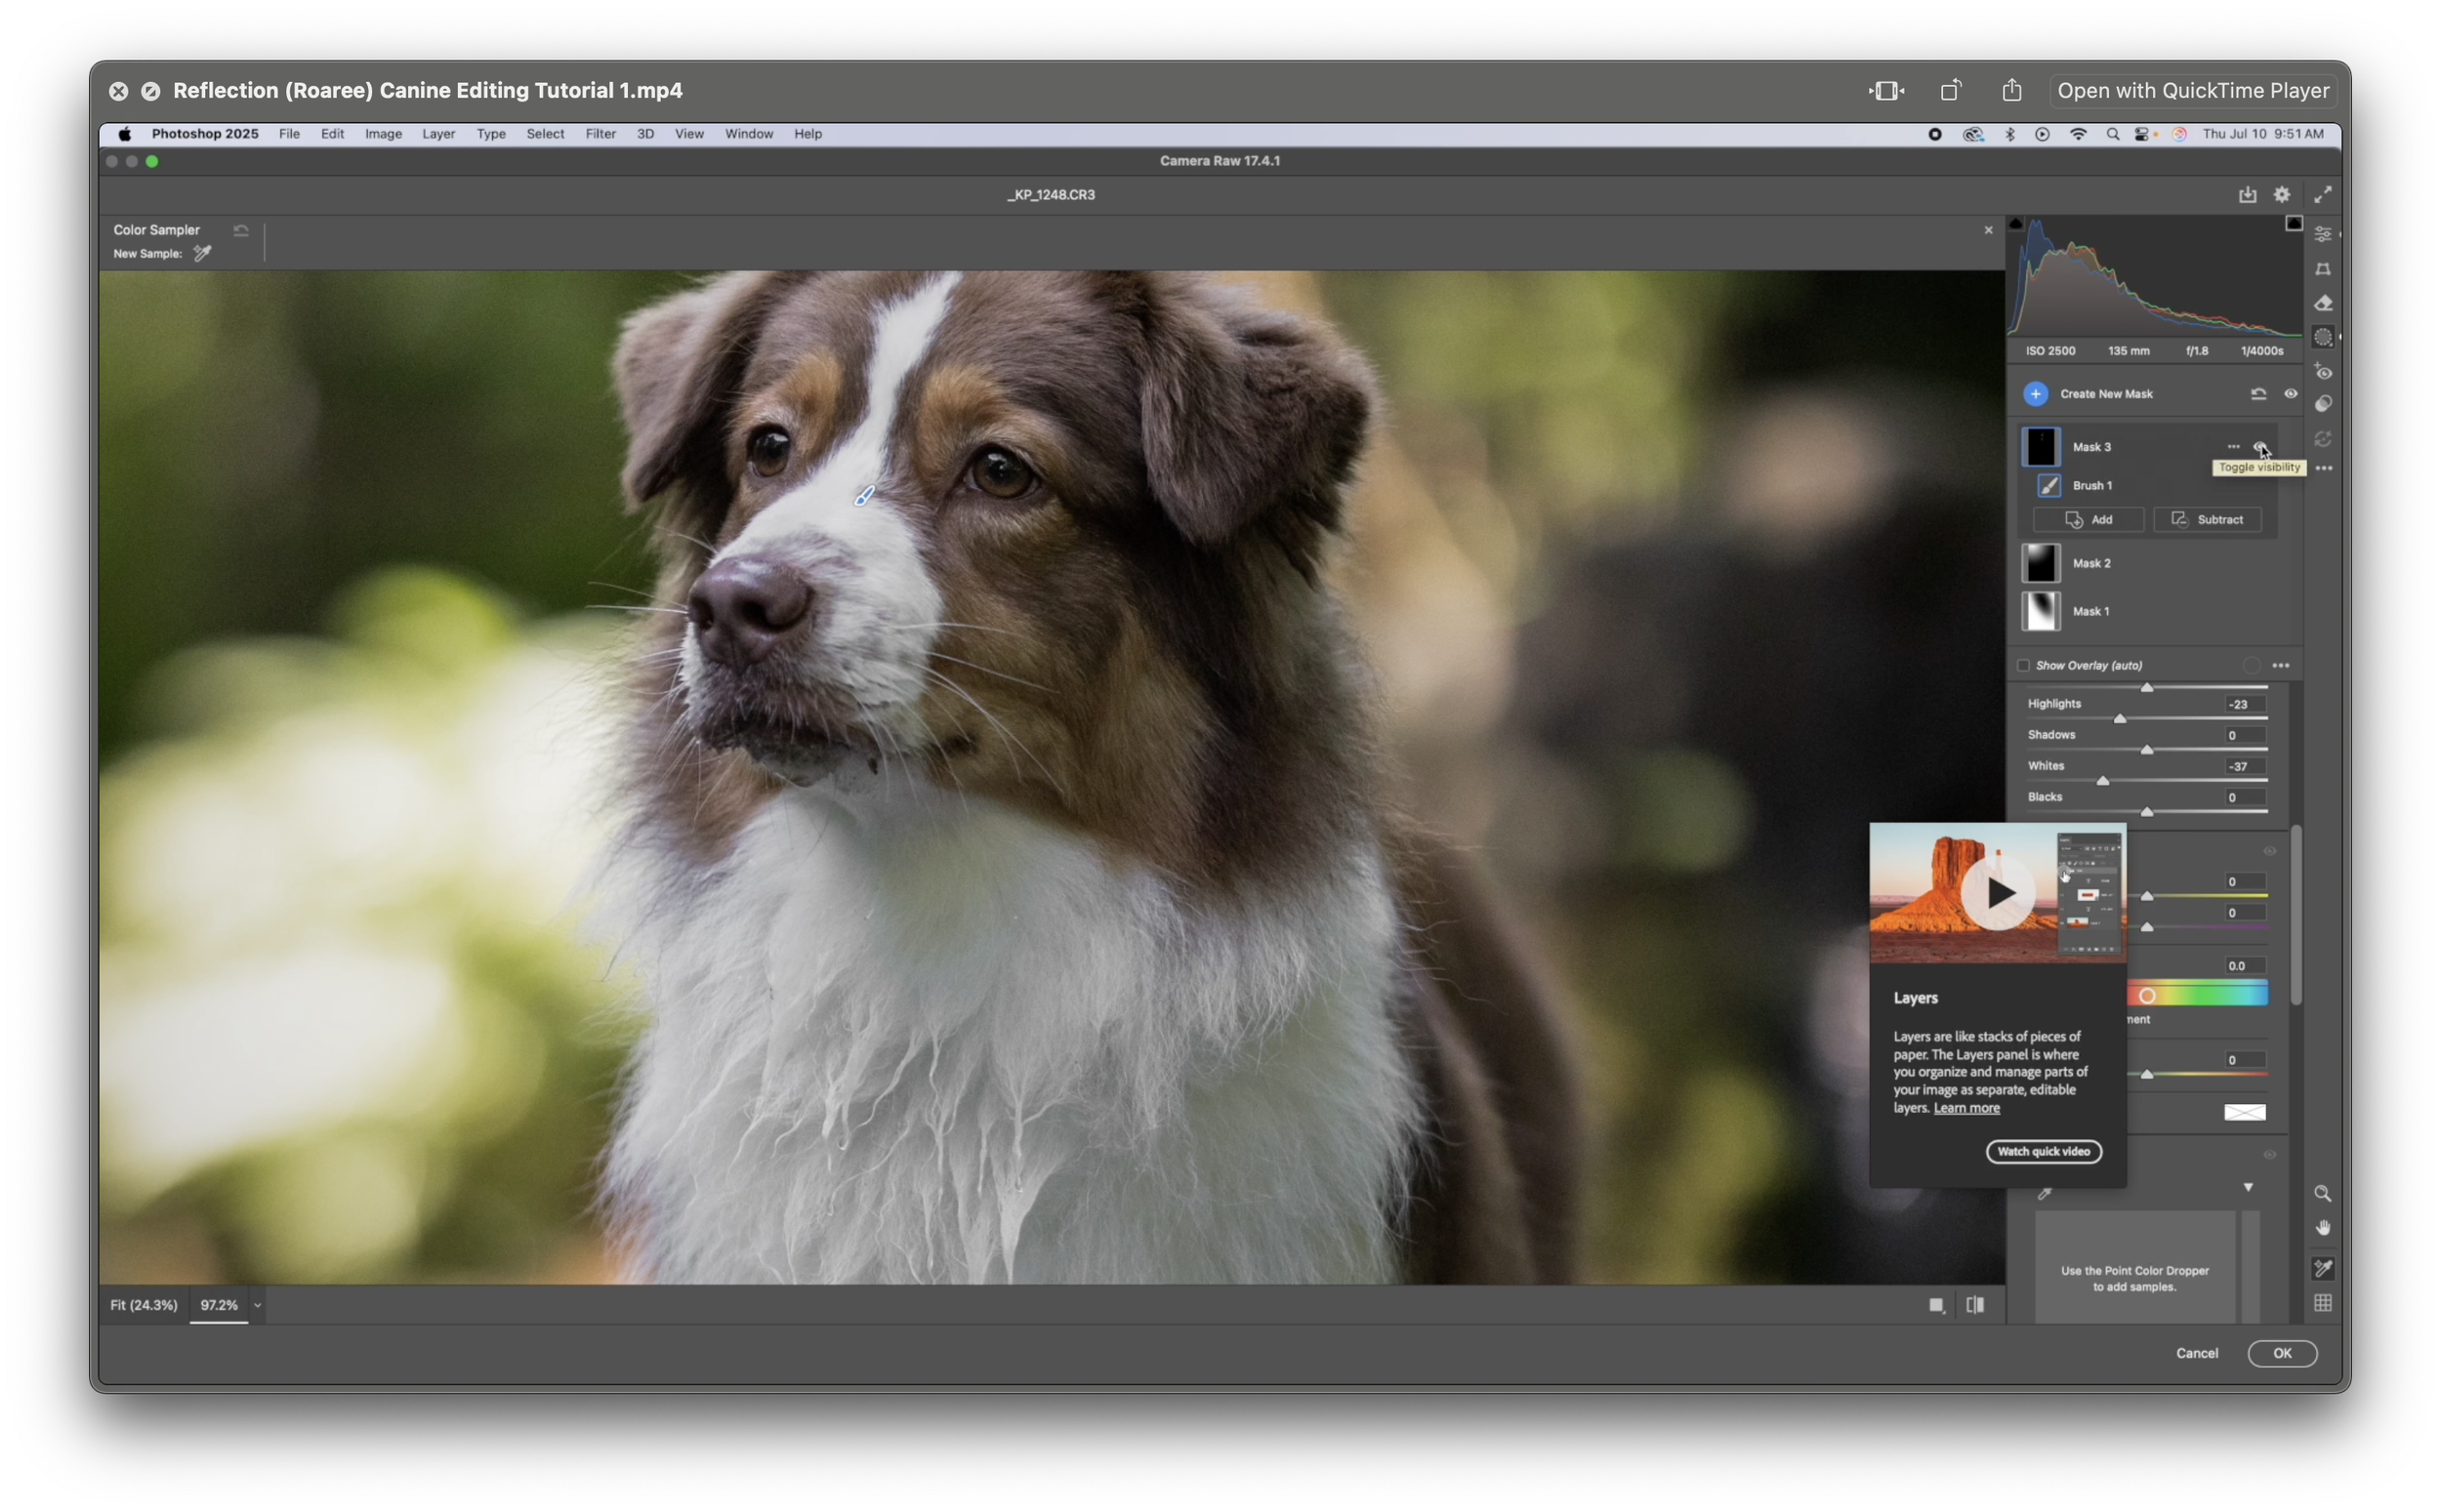The width and height of the screenshot is (2441, 1512).
Task: Click the before/after split view icon
Action: pyautogui.click(x=1975, y=1305)
